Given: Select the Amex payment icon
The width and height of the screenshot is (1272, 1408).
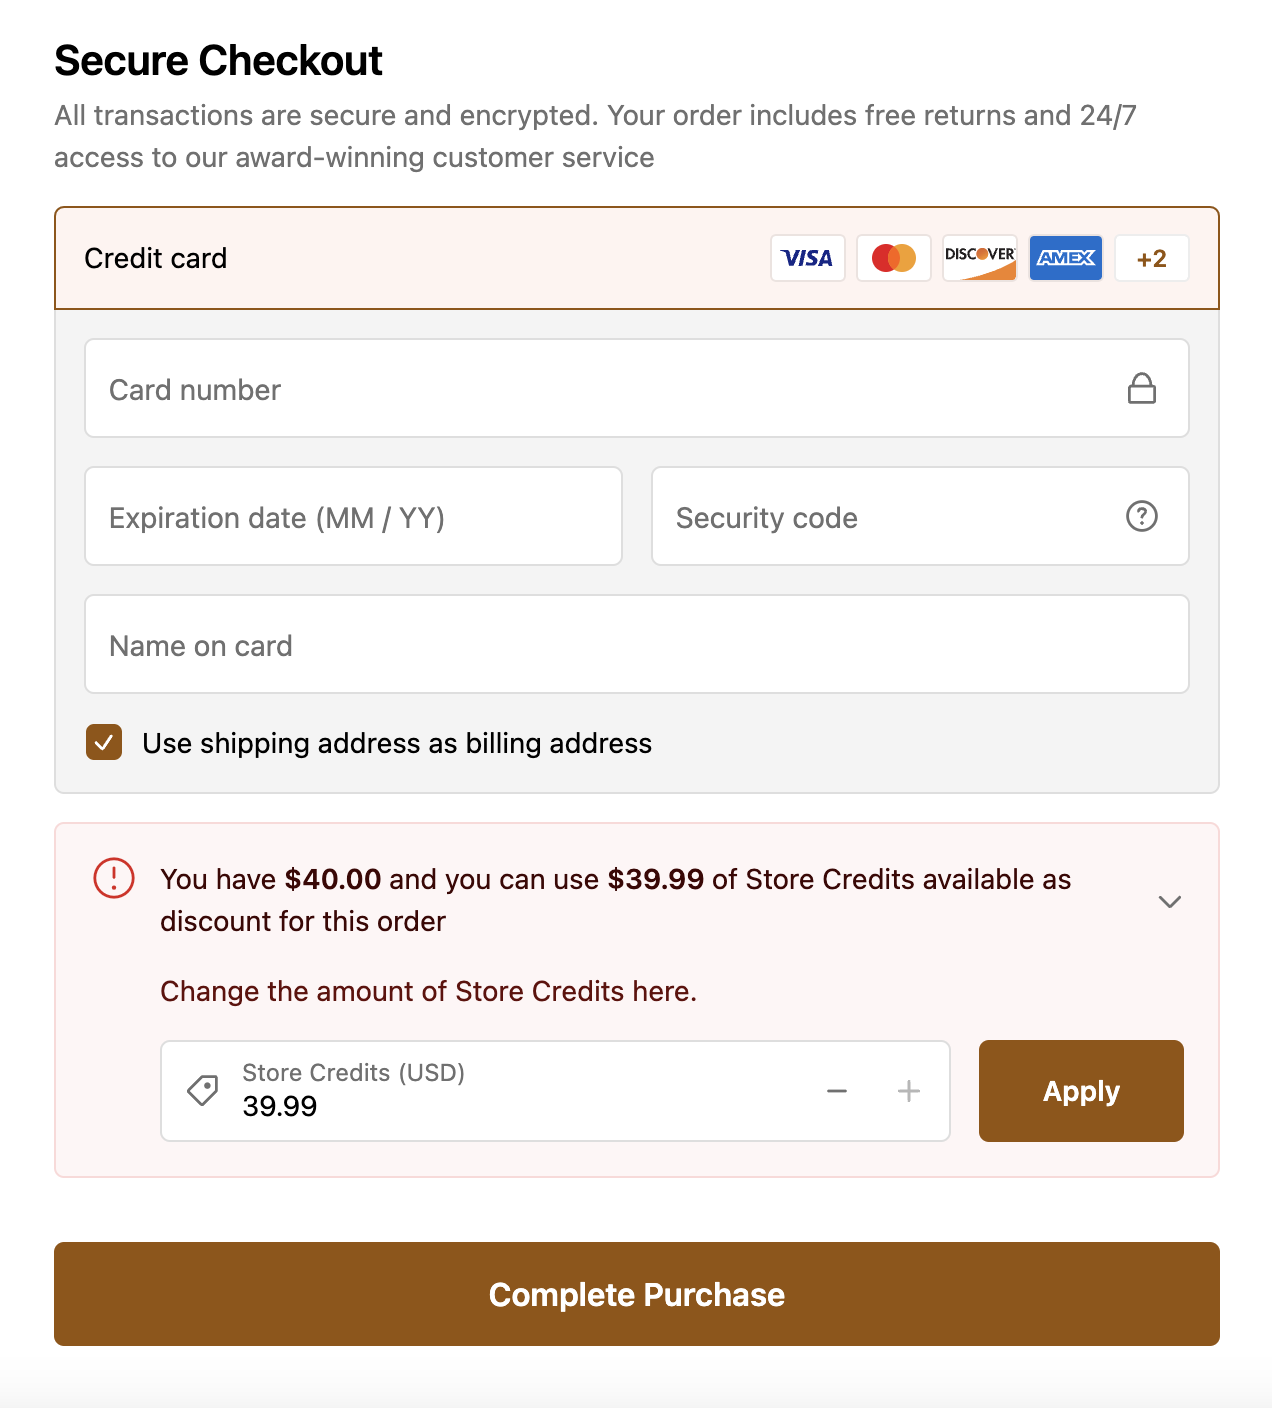Looking at the screenshot, I should [1065, 257].
